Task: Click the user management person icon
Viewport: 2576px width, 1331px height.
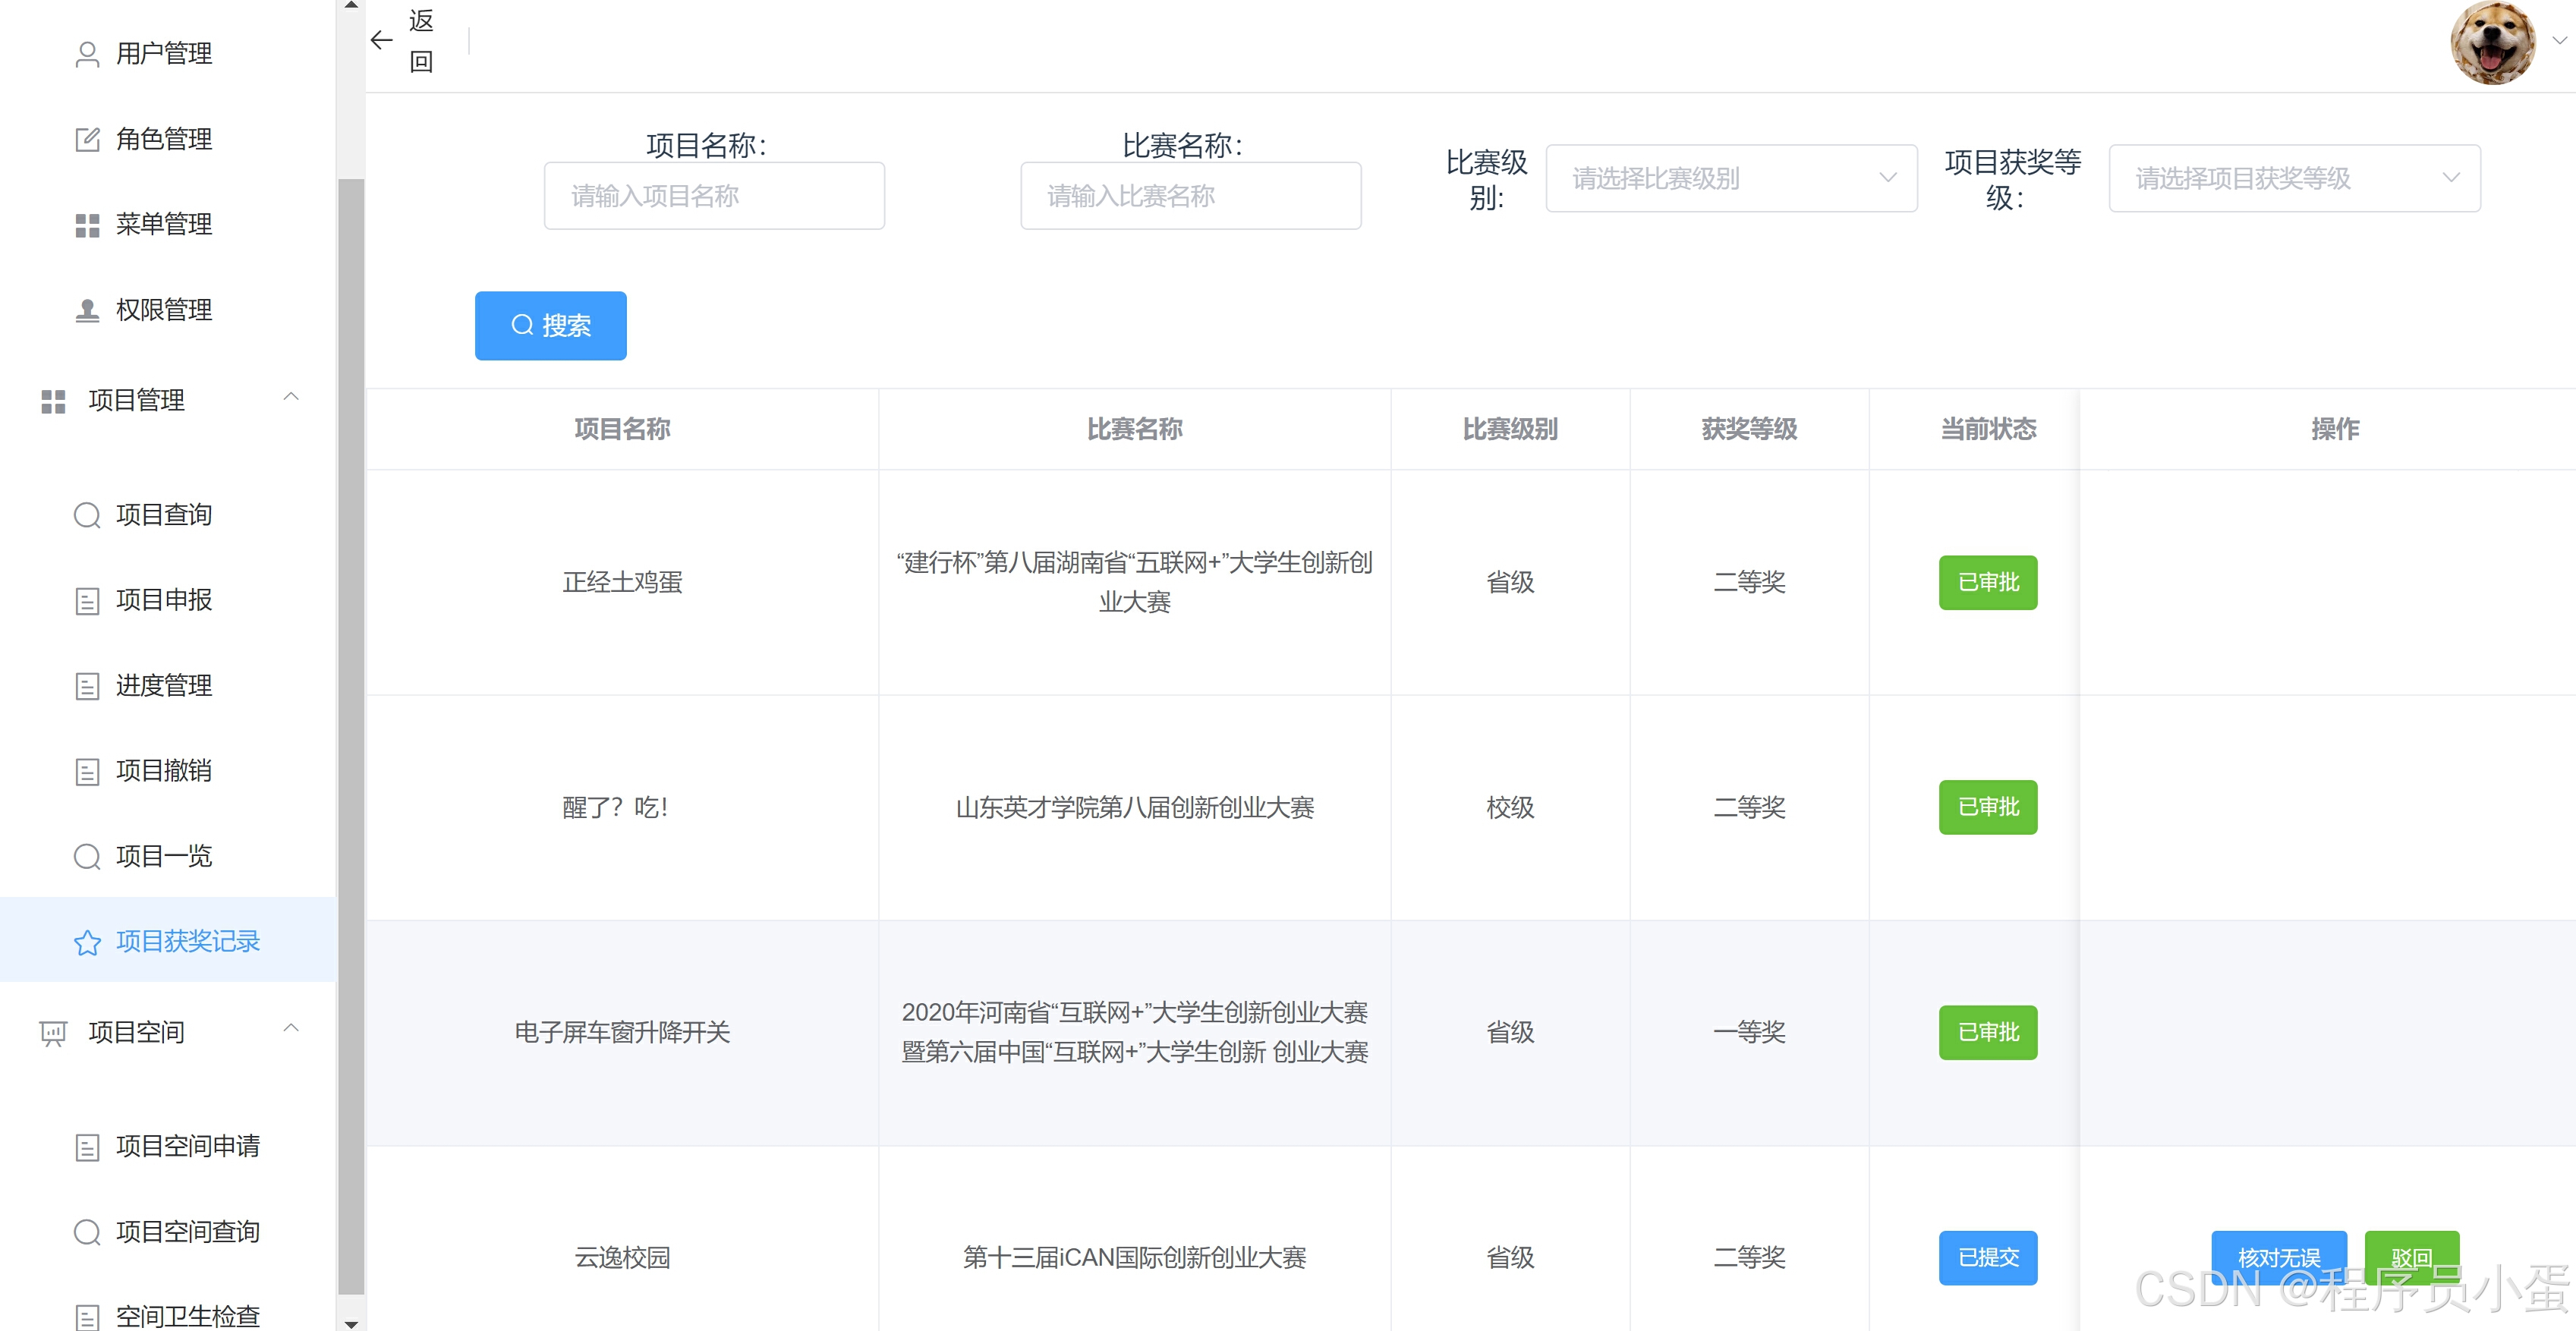Action: point(87,54)
